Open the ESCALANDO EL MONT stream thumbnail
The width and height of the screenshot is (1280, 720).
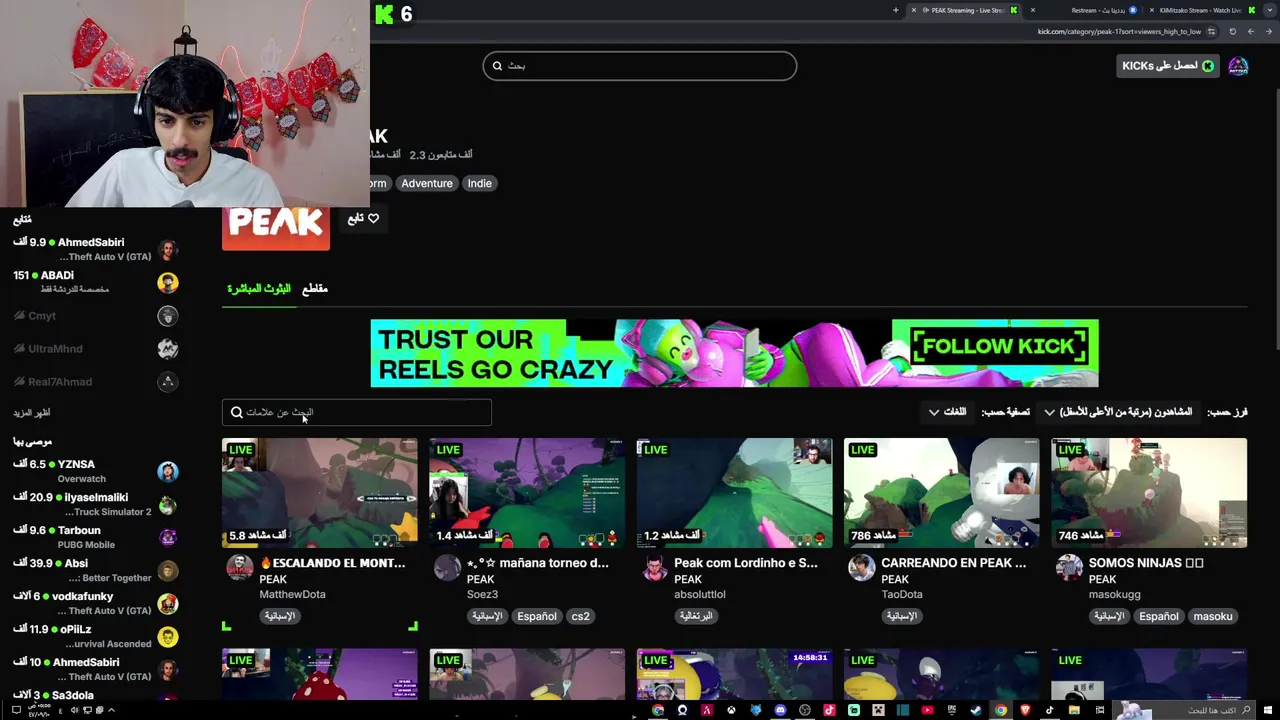coord(320,493)
